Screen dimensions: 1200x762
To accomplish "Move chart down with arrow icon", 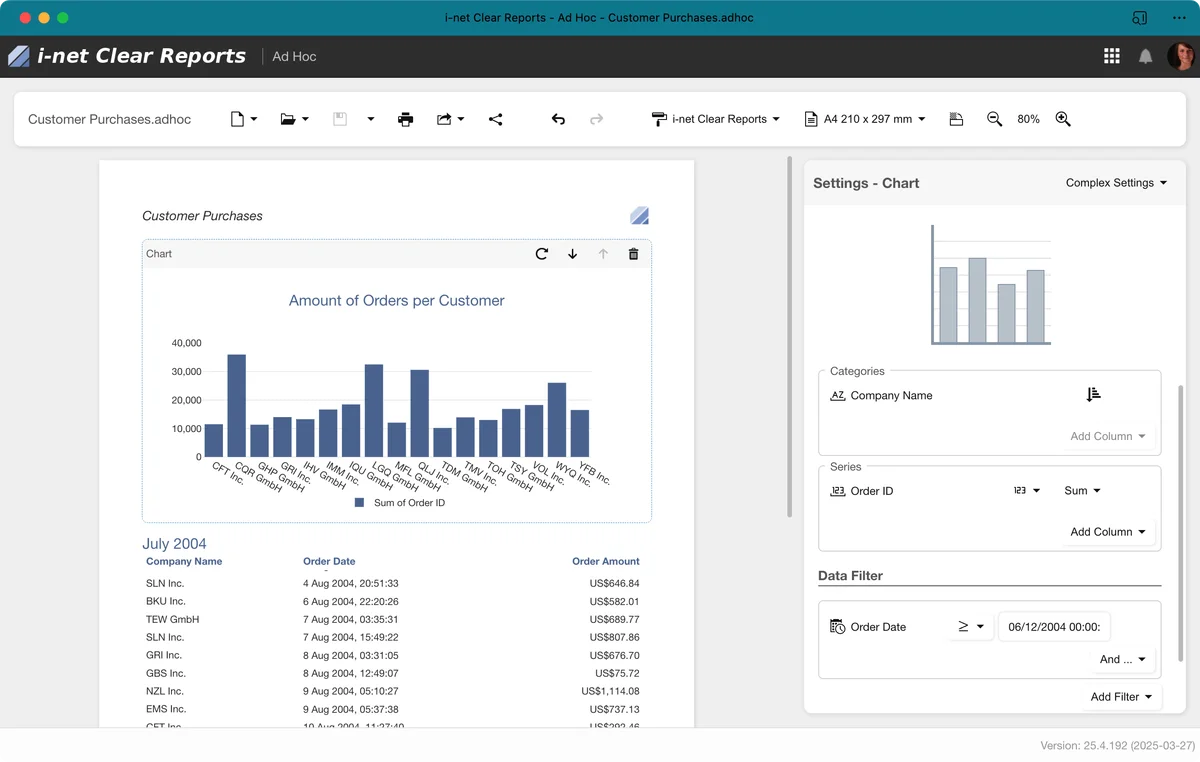I will [x=572, y=254].
